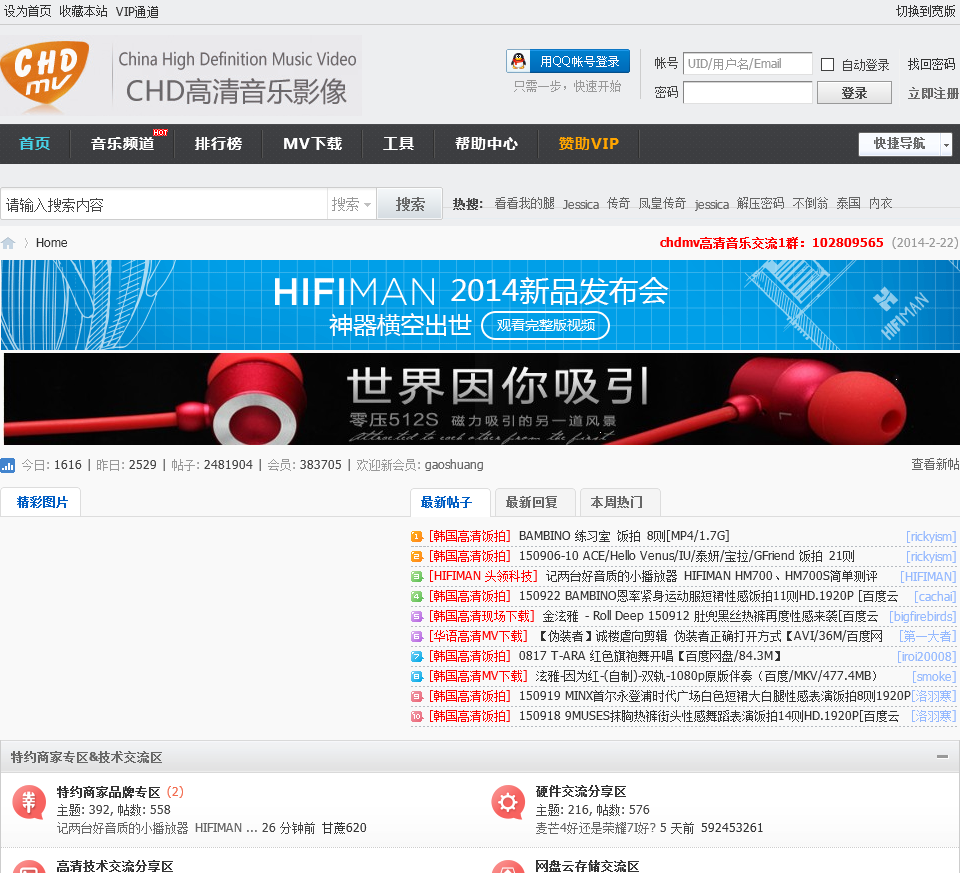
Task: Open 特约商家品牌专区 forum link
Action: click(108, 792)
